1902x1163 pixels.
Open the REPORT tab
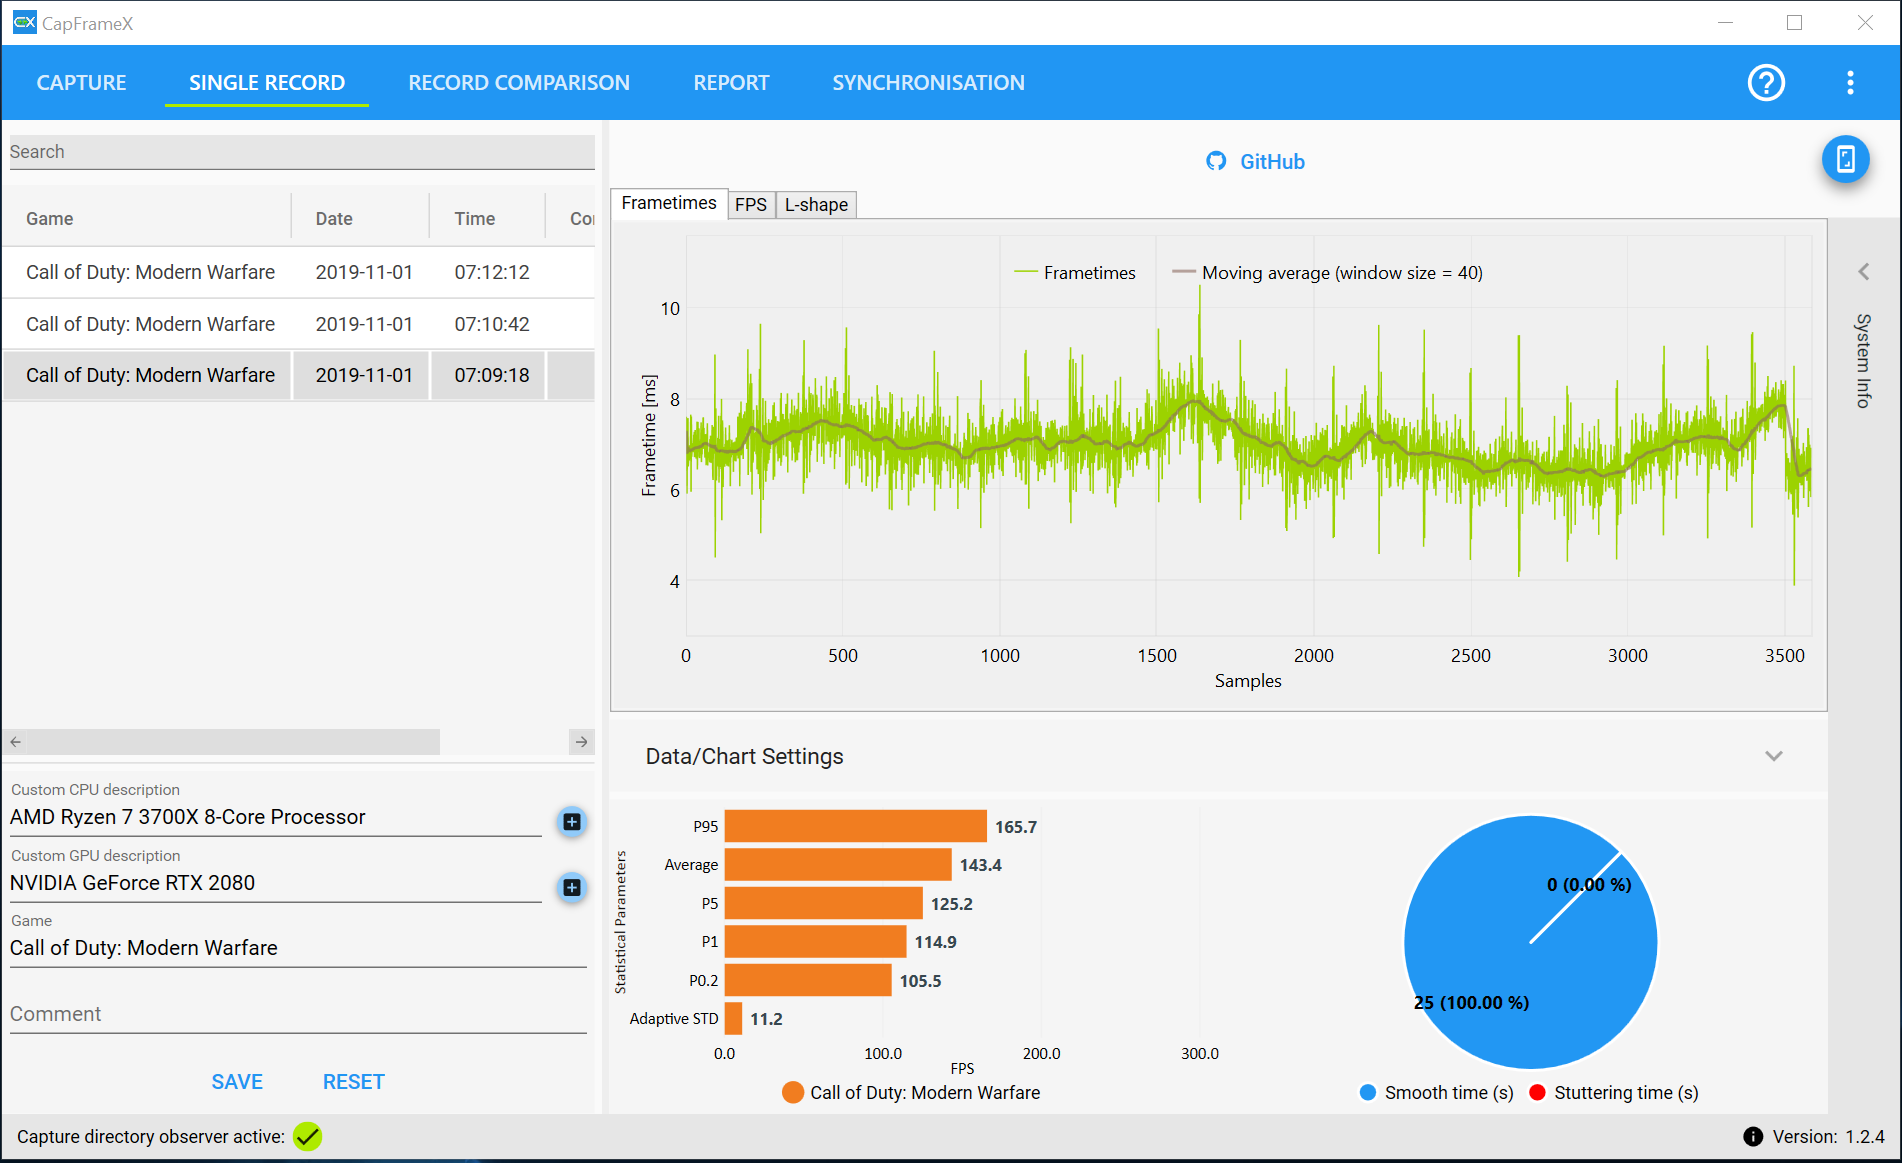(731, 83)
